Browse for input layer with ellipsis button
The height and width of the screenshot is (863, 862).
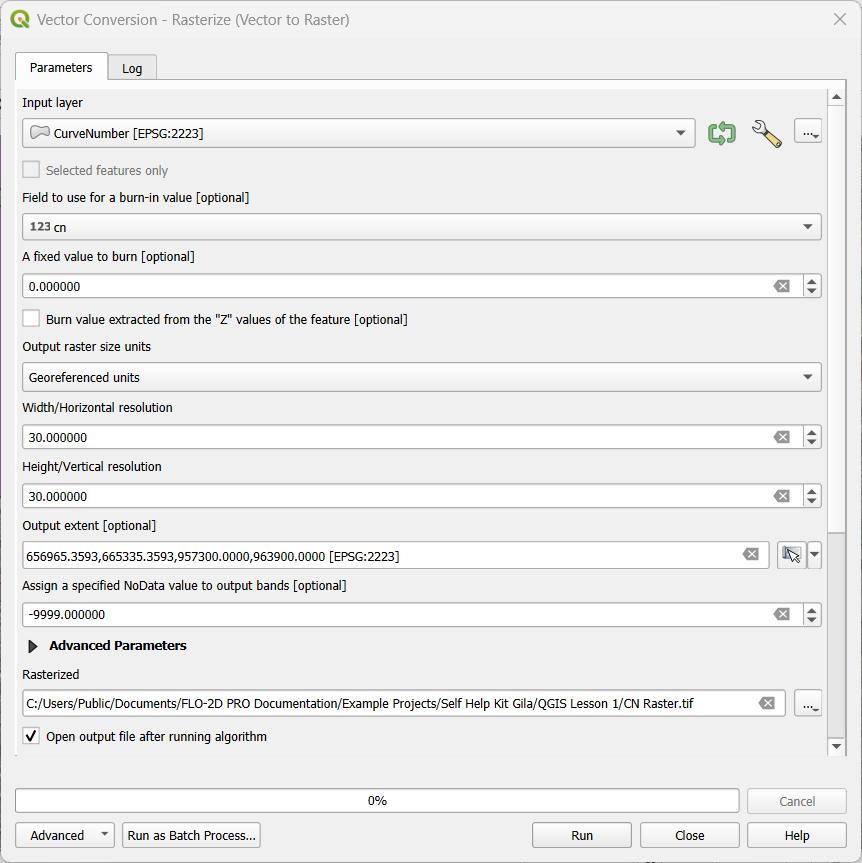click(808, 132)
